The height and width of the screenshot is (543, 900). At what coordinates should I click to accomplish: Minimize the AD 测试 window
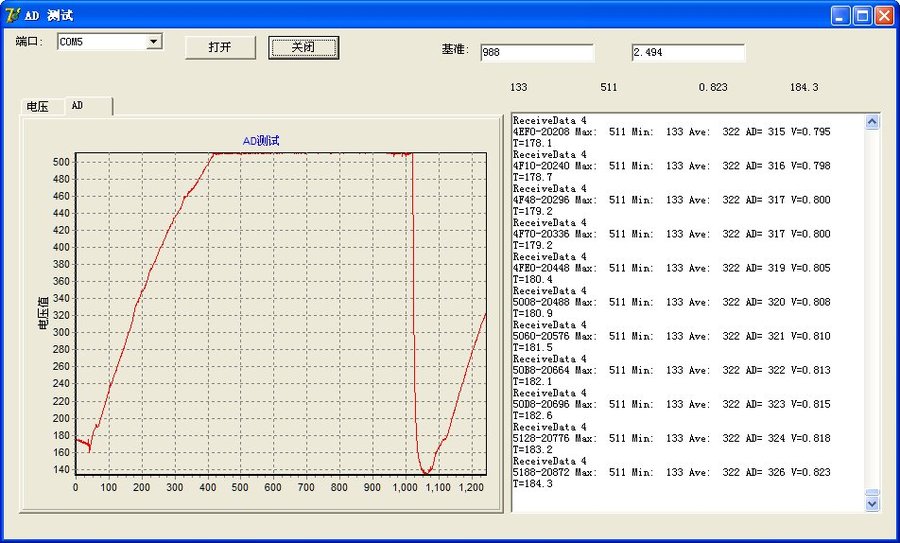(841, 15)
